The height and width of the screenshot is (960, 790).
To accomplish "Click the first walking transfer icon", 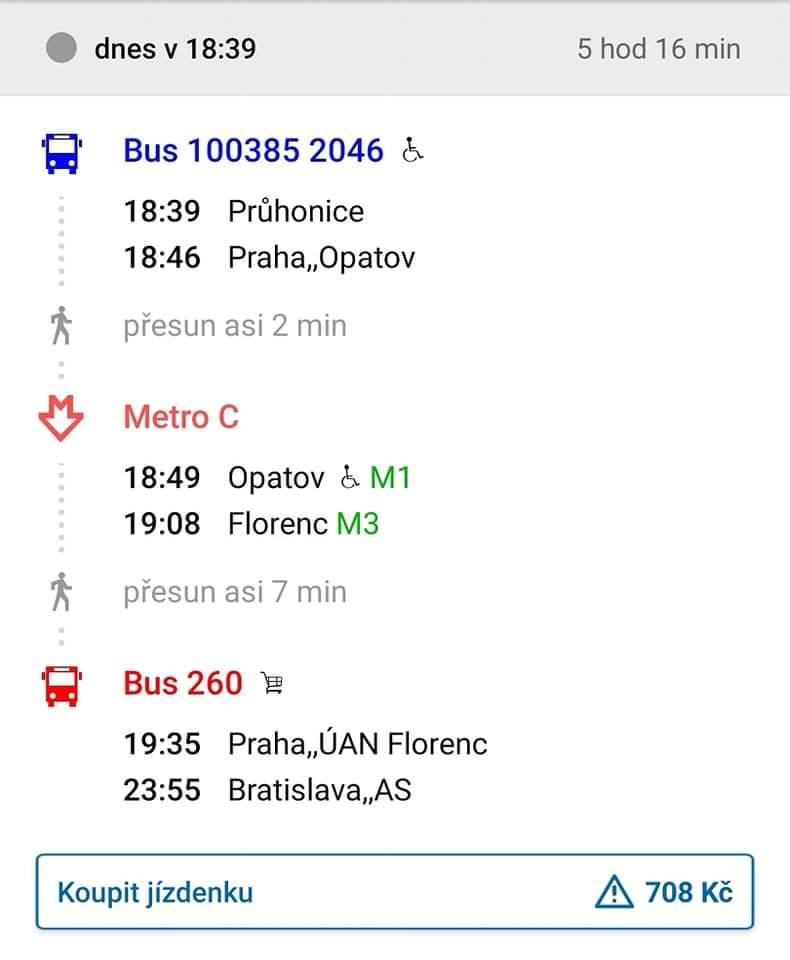I will [x=61, y=326].
